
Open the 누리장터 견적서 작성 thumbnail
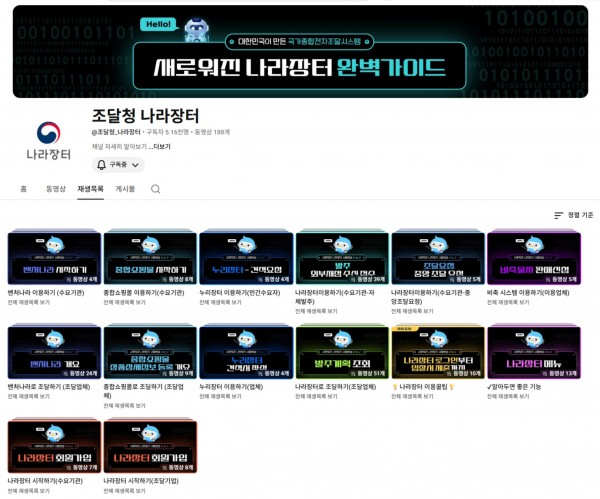(246, 352)
